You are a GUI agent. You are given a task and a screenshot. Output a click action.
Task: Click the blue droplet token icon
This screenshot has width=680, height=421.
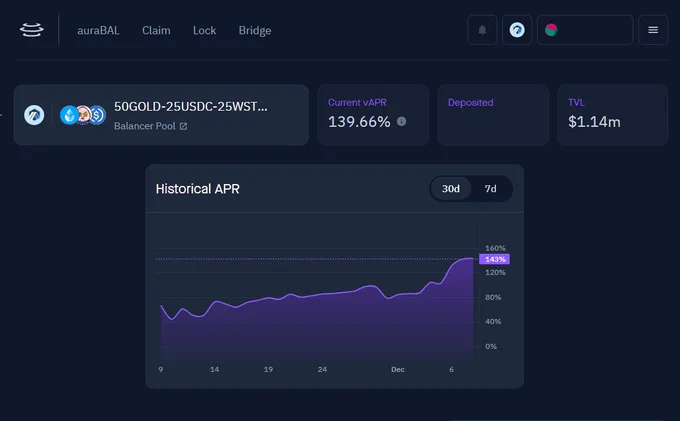(x=69, y=115)
